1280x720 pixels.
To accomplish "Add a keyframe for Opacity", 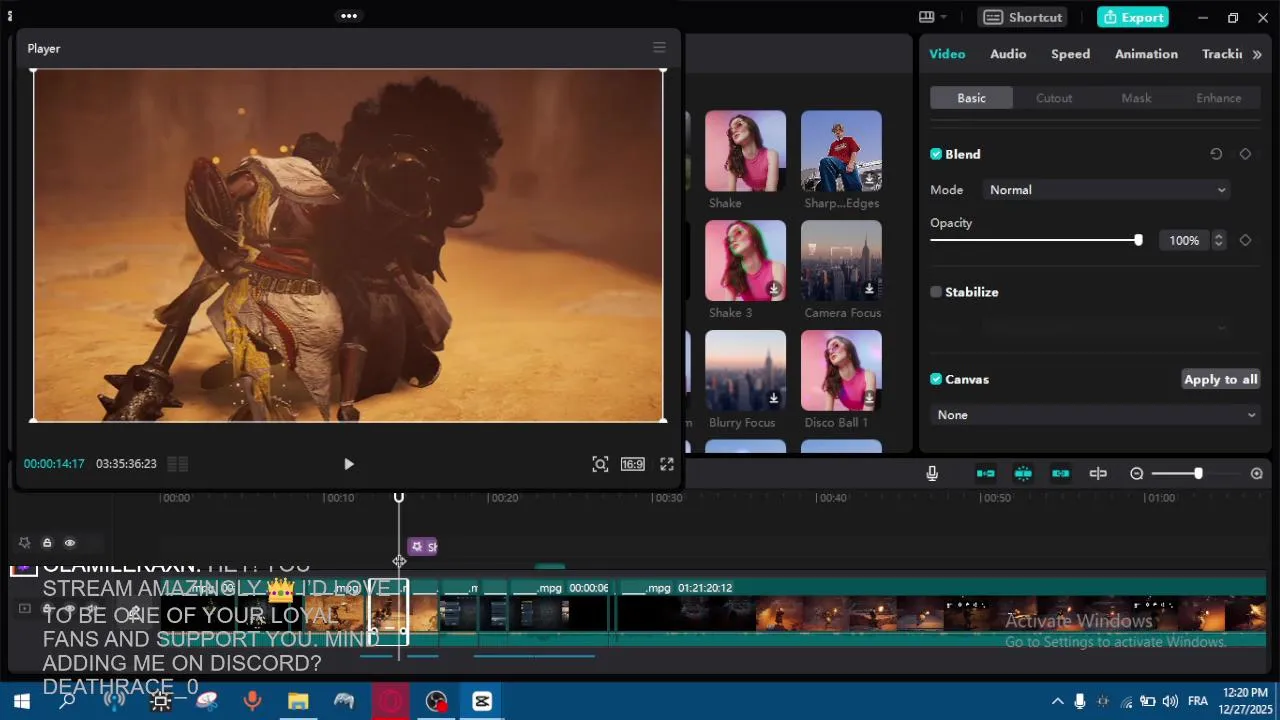I will pos(1245,240).
